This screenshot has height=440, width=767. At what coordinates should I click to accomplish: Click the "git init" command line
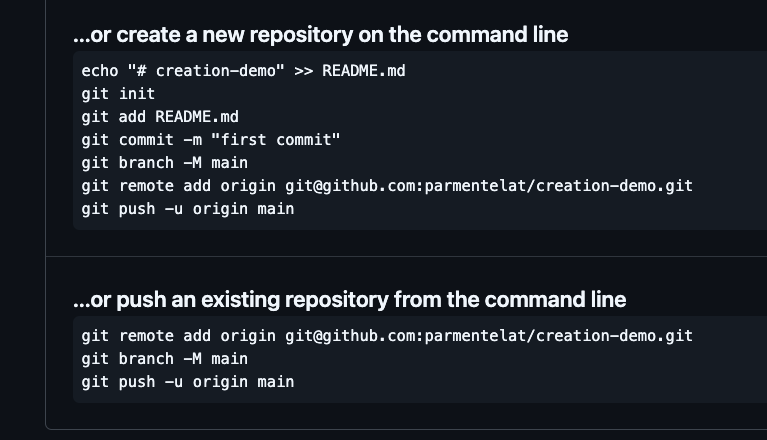(118, 94)
